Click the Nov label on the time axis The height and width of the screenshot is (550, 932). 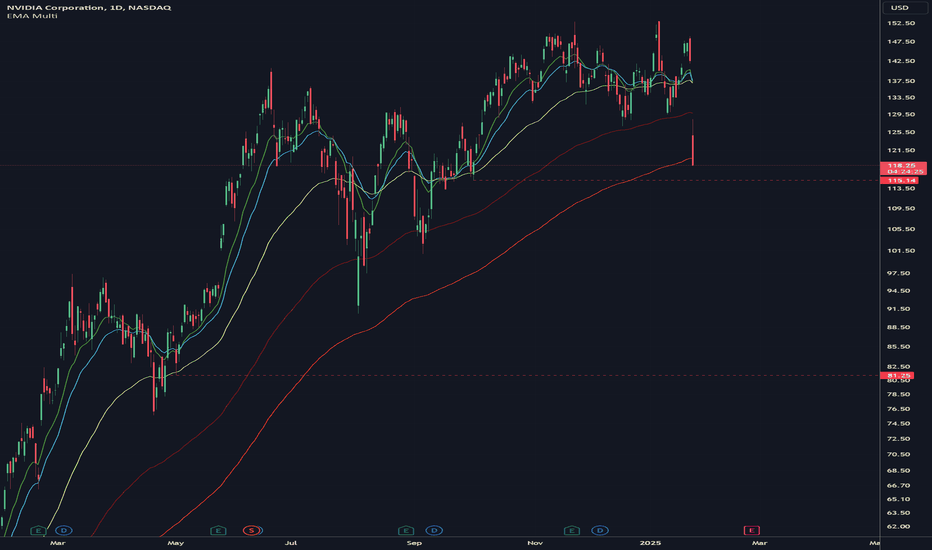[x=535, y=543]
